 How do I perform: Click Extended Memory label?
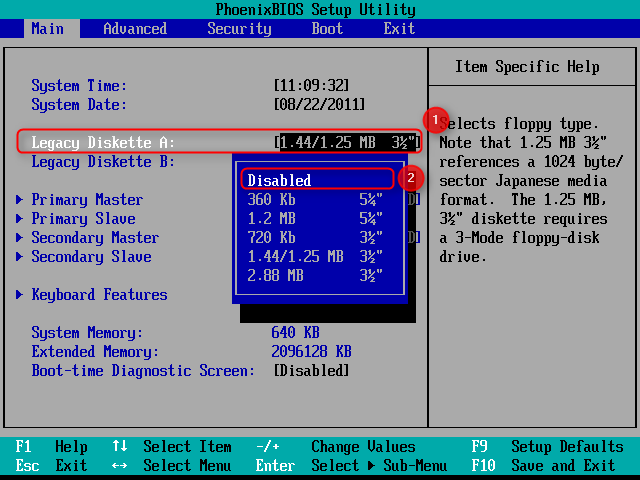coord(95,352)
